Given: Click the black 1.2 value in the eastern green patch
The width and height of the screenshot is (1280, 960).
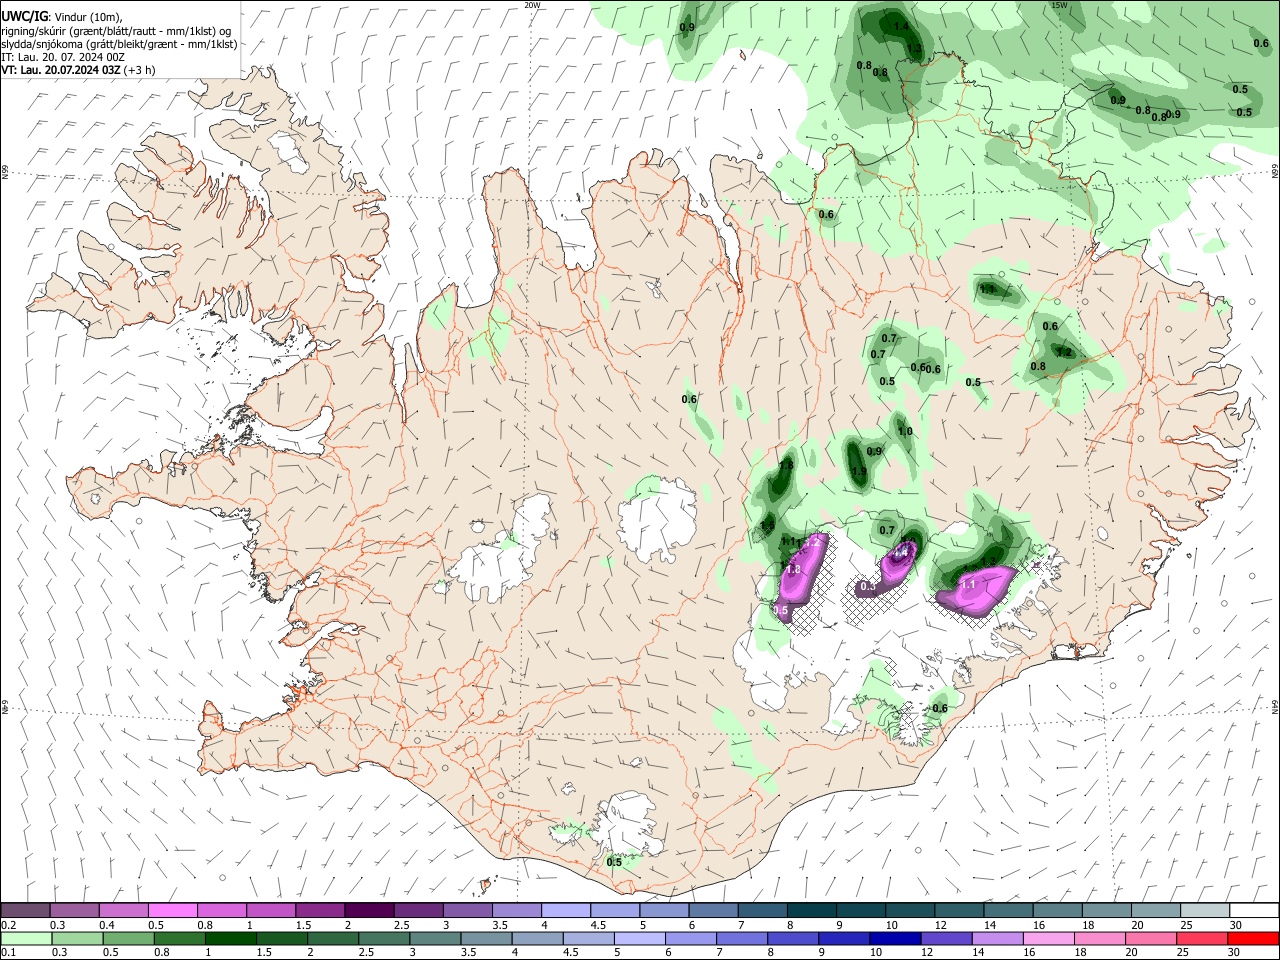Looking at the screenshot, I should (1064, 352).
